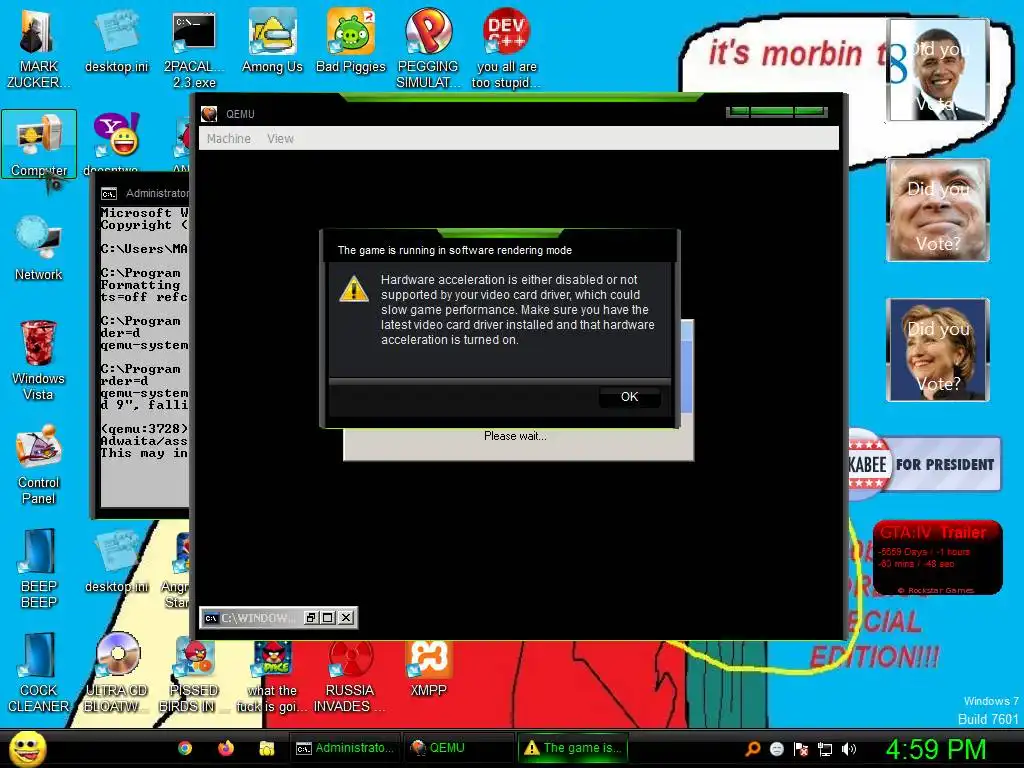1024x768 pixels.
Task: Launch PEGGING SIMULAT... icon
Action: click(428, 48)
